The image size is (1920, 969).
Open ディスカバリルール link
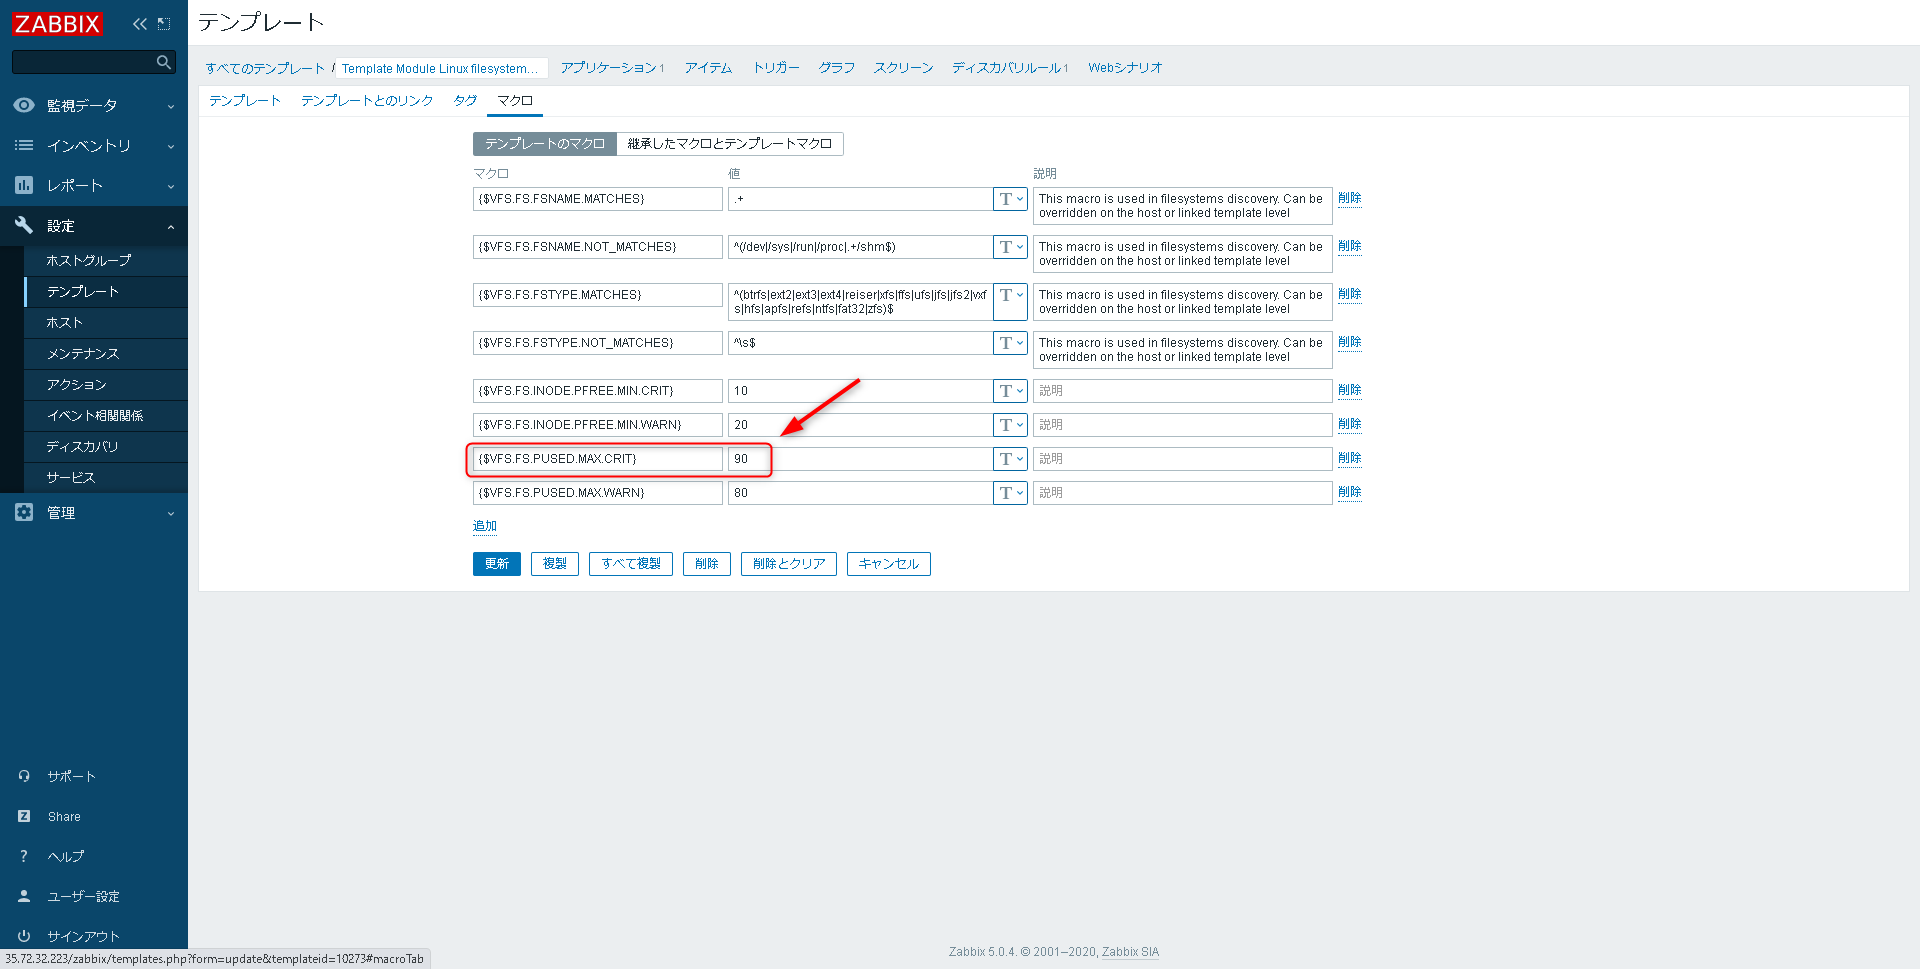(1007, 68)
